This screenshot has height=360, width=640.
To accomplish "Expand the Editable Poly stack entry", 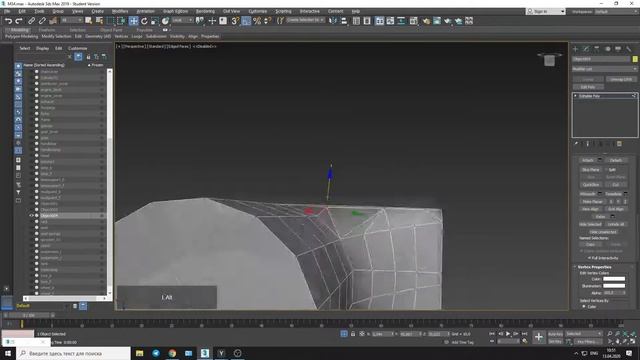I will [576, 96].
